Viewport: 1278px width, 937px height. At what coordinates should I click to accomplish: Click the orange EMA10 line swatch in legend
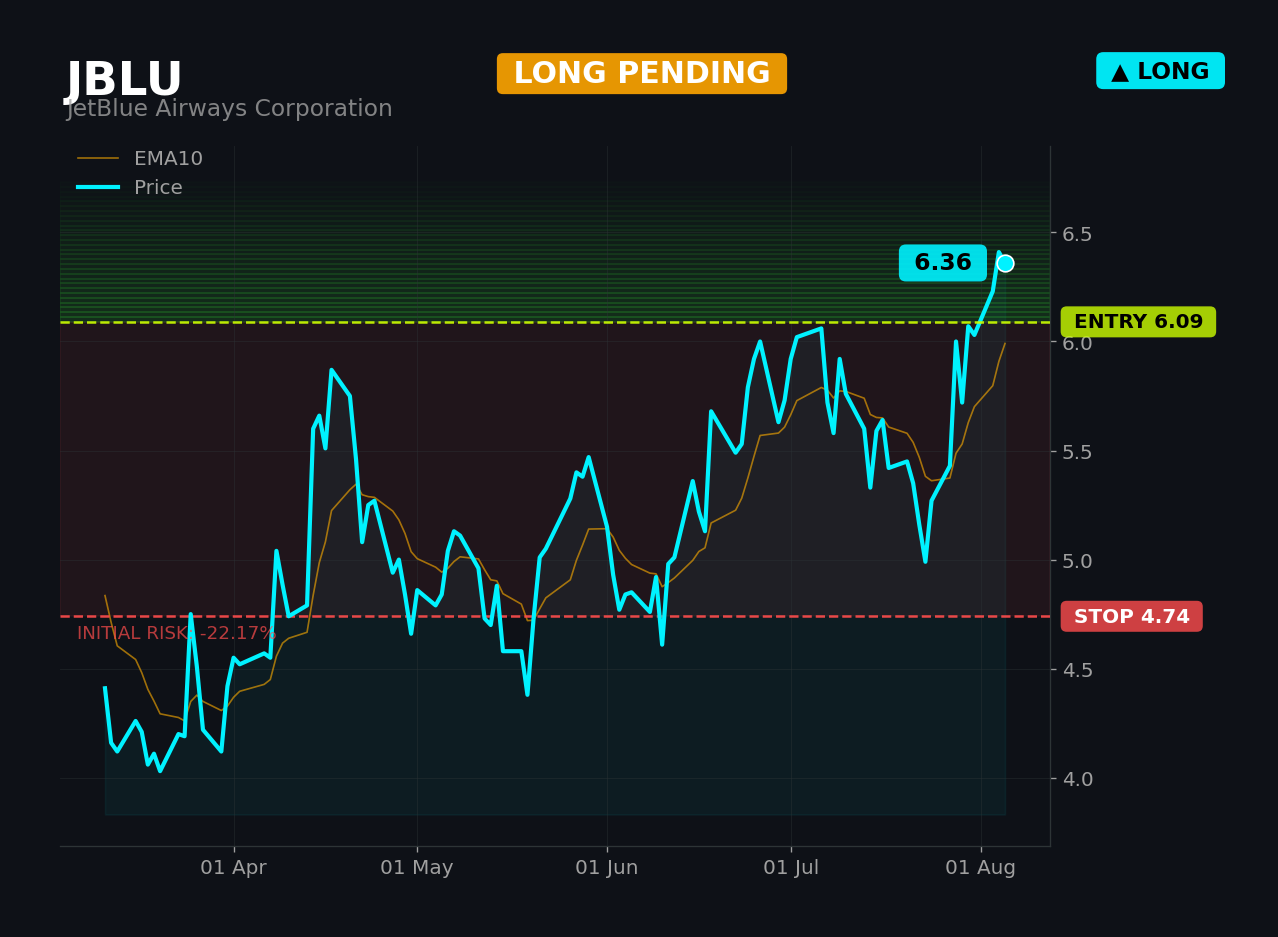click(x=98, y=158)
